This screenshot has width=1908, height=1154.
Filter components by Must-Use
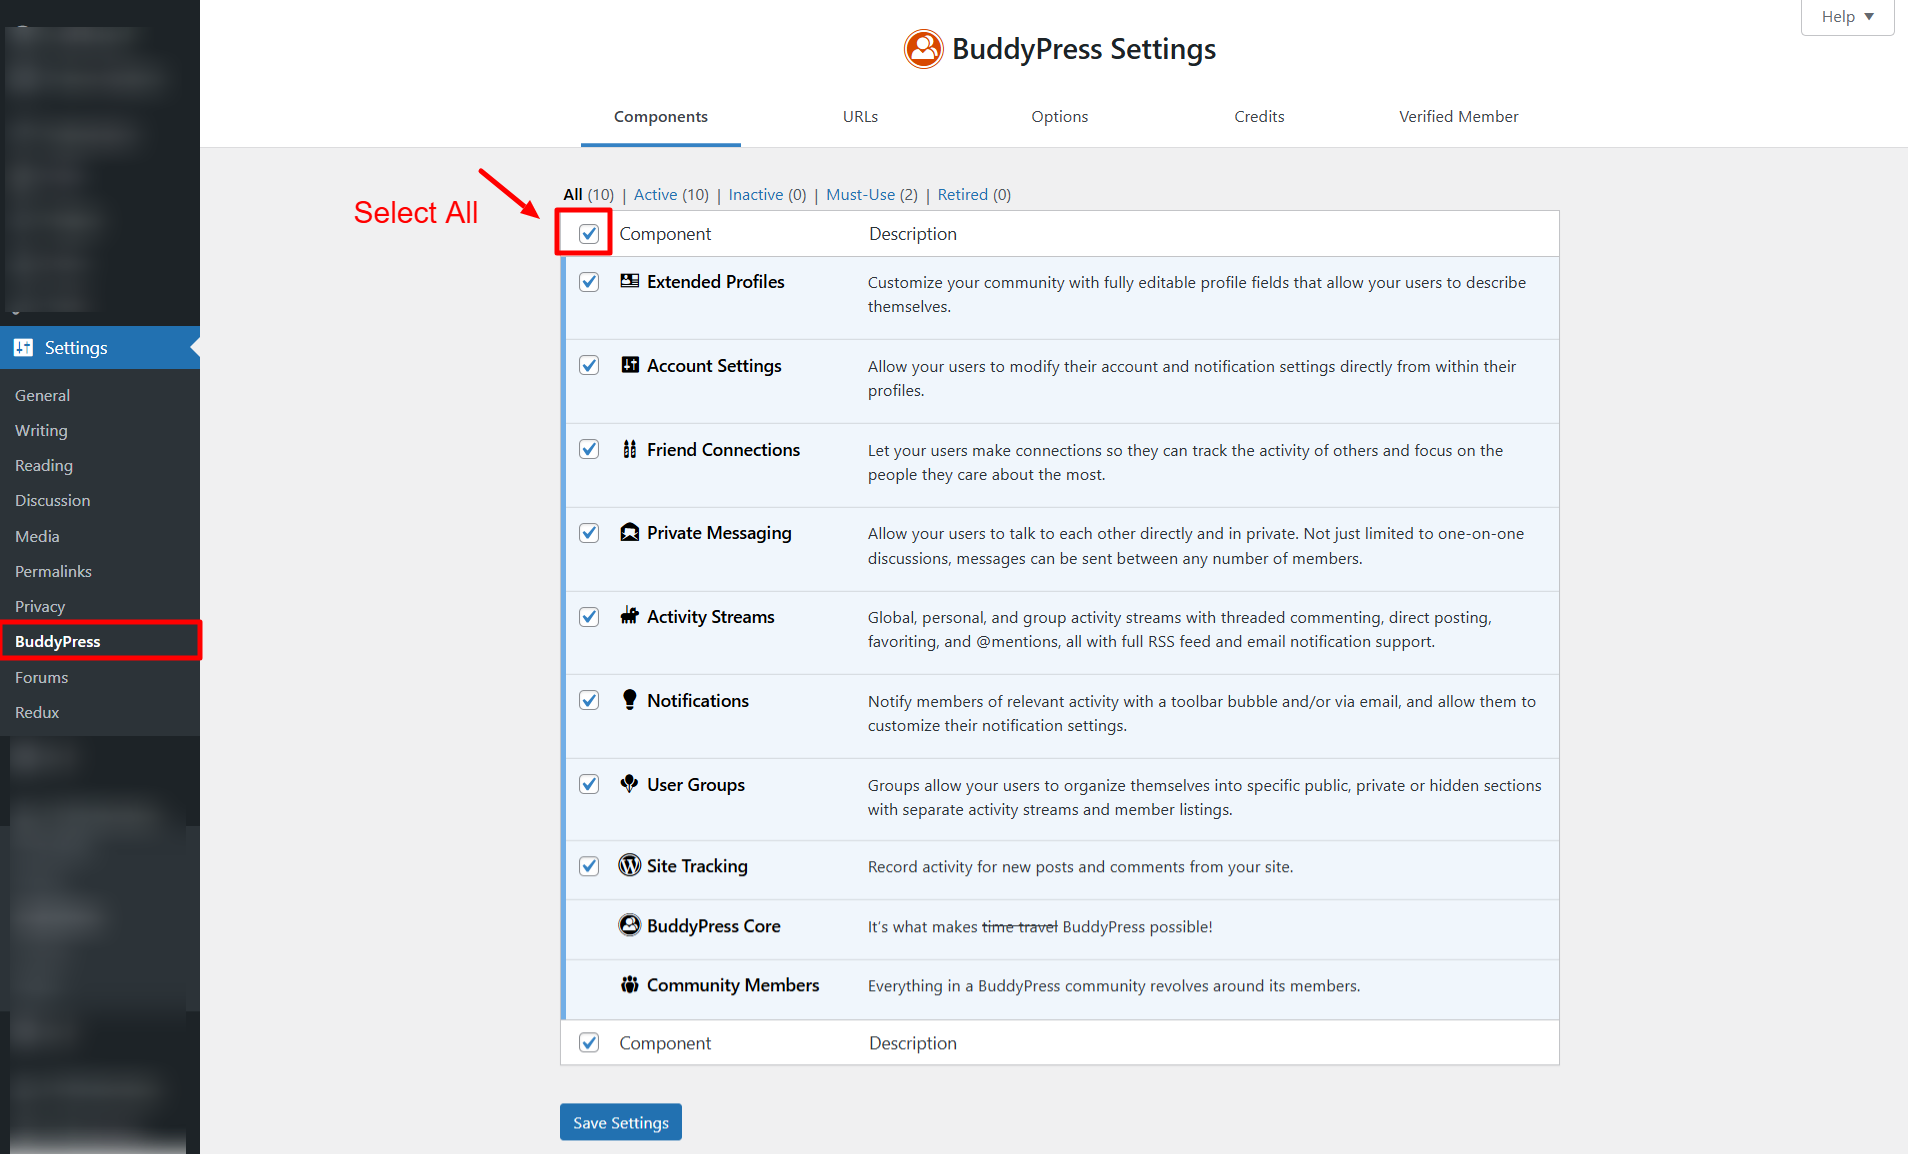[860, 194]
